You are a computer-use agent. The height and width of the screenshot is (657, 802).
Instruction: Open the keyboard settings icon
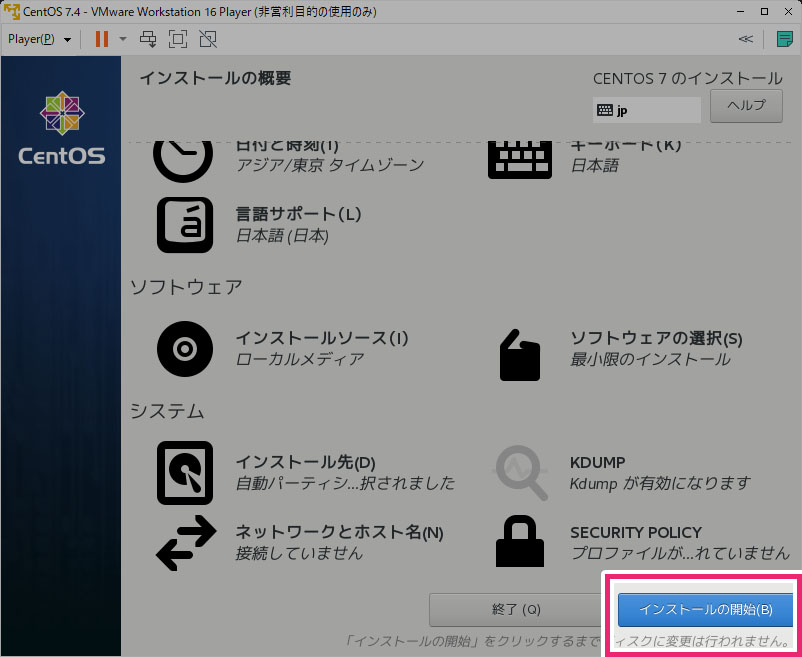(x=520, y=160)
